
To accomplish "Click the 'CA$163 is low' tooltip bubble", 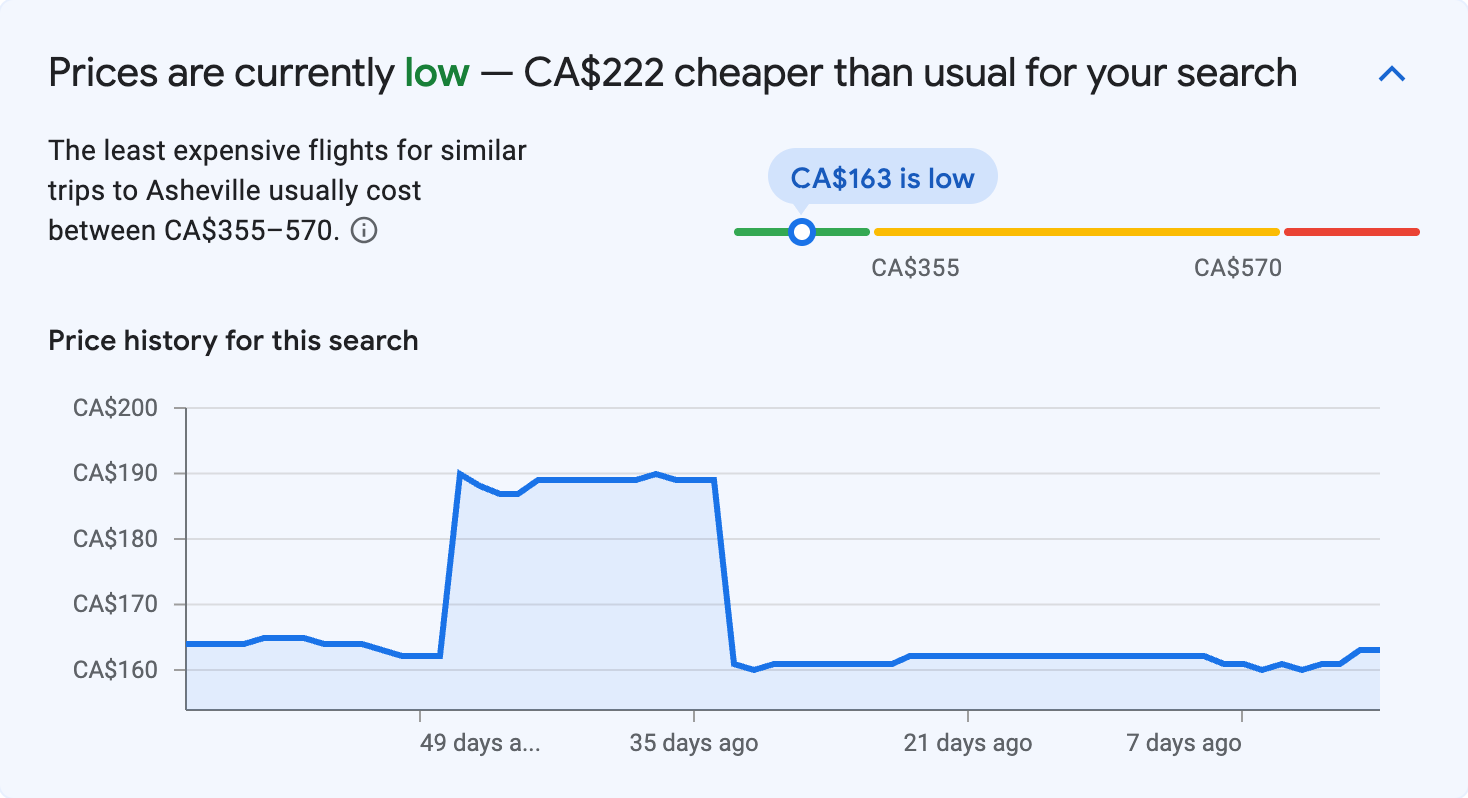I will tap(882, 177).
